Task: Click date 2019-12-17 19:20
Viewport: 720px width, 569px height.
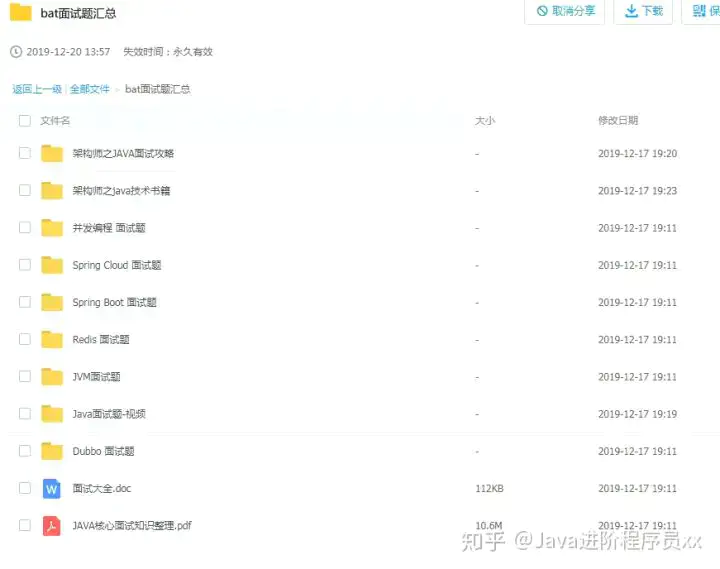Action: 637,153
